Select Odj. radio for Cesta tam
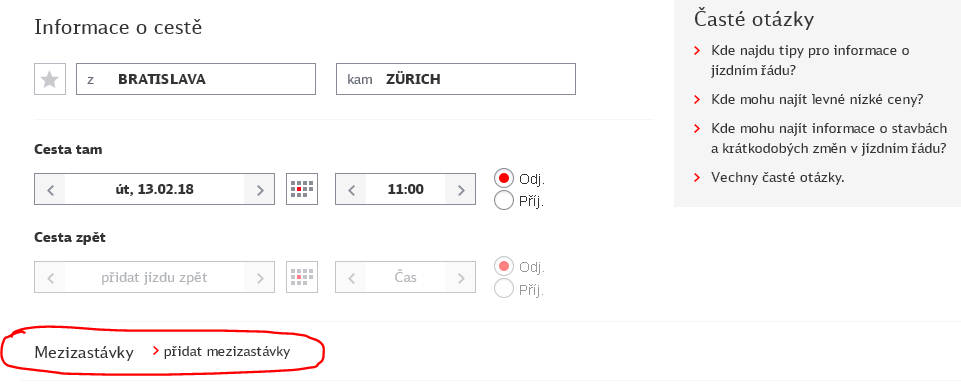This screenshot has height=389, width=961. 504,178
